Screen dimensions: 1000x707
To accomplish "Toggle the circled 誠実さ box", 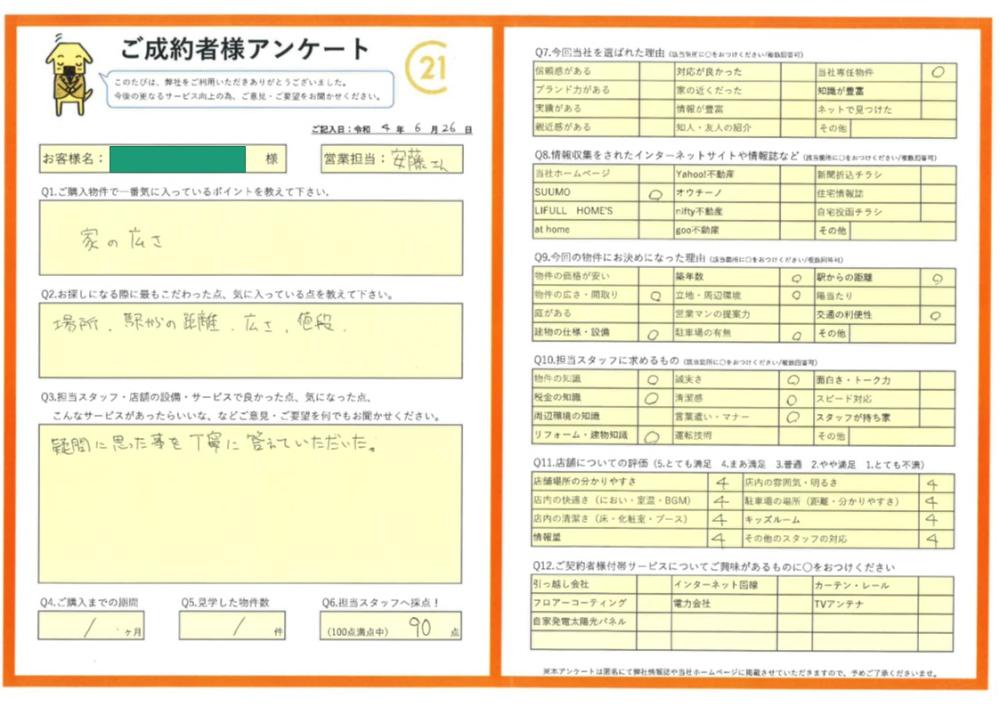I will tap(796, 380).
